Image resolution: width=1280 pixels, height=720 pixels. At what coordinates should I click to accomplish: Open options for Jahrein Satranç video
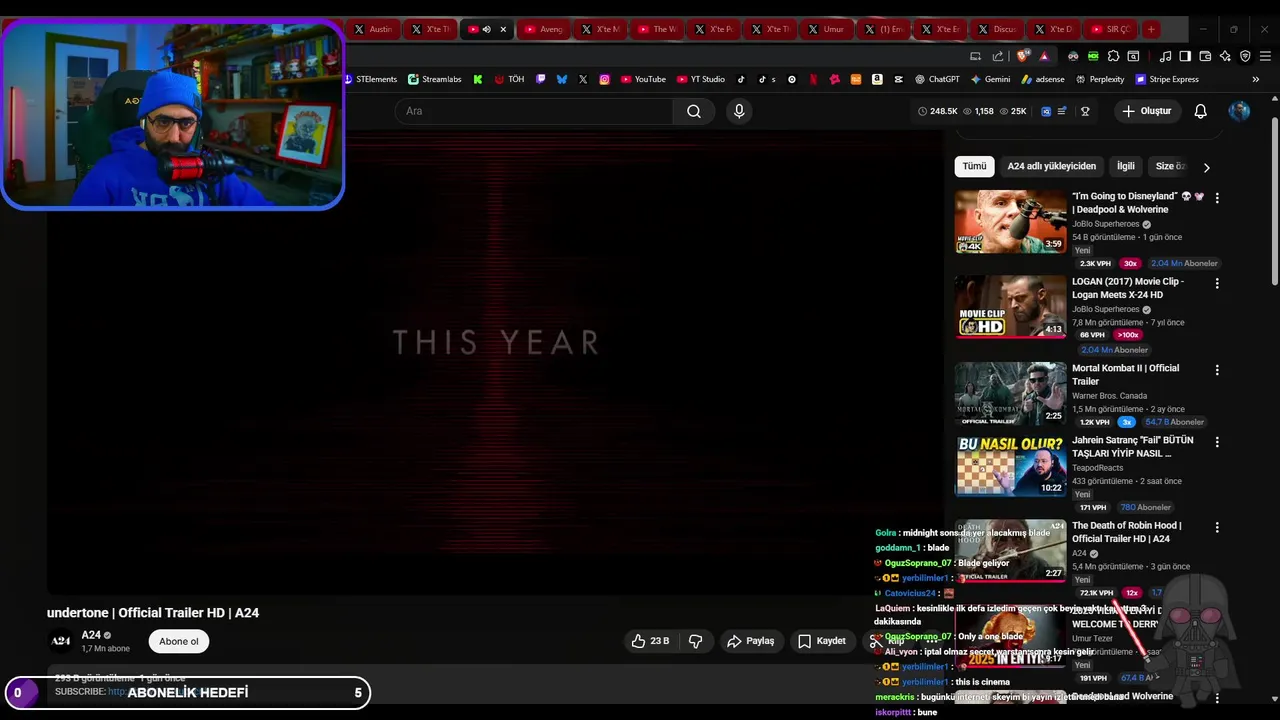[1217, 442]
